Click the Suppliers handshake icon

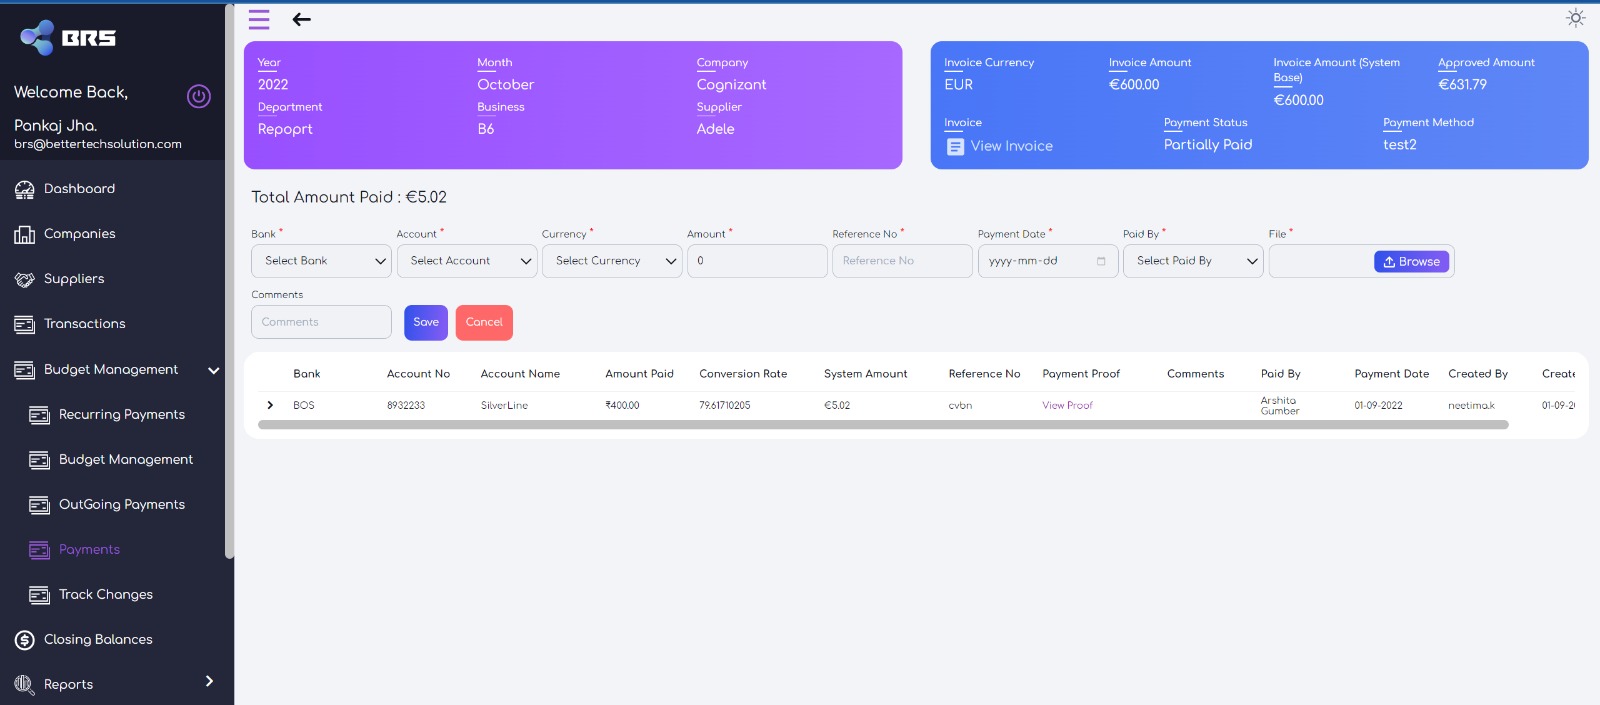click(24, 280)
